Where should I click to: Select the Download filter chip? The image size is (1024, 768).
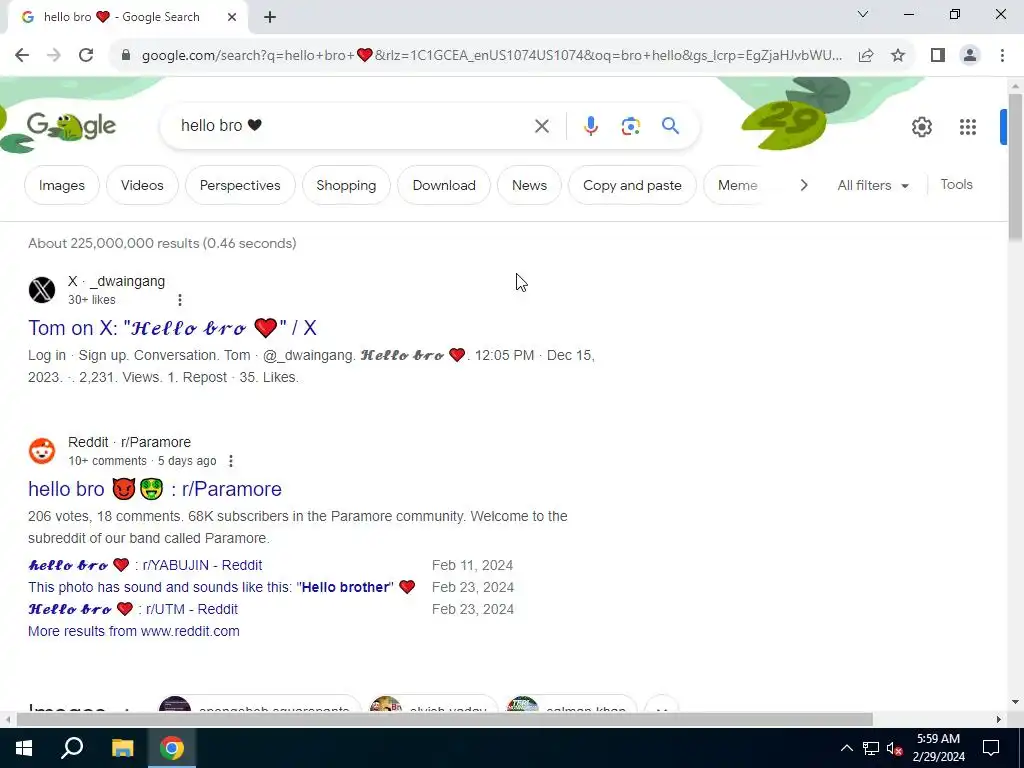coord(444,185)
